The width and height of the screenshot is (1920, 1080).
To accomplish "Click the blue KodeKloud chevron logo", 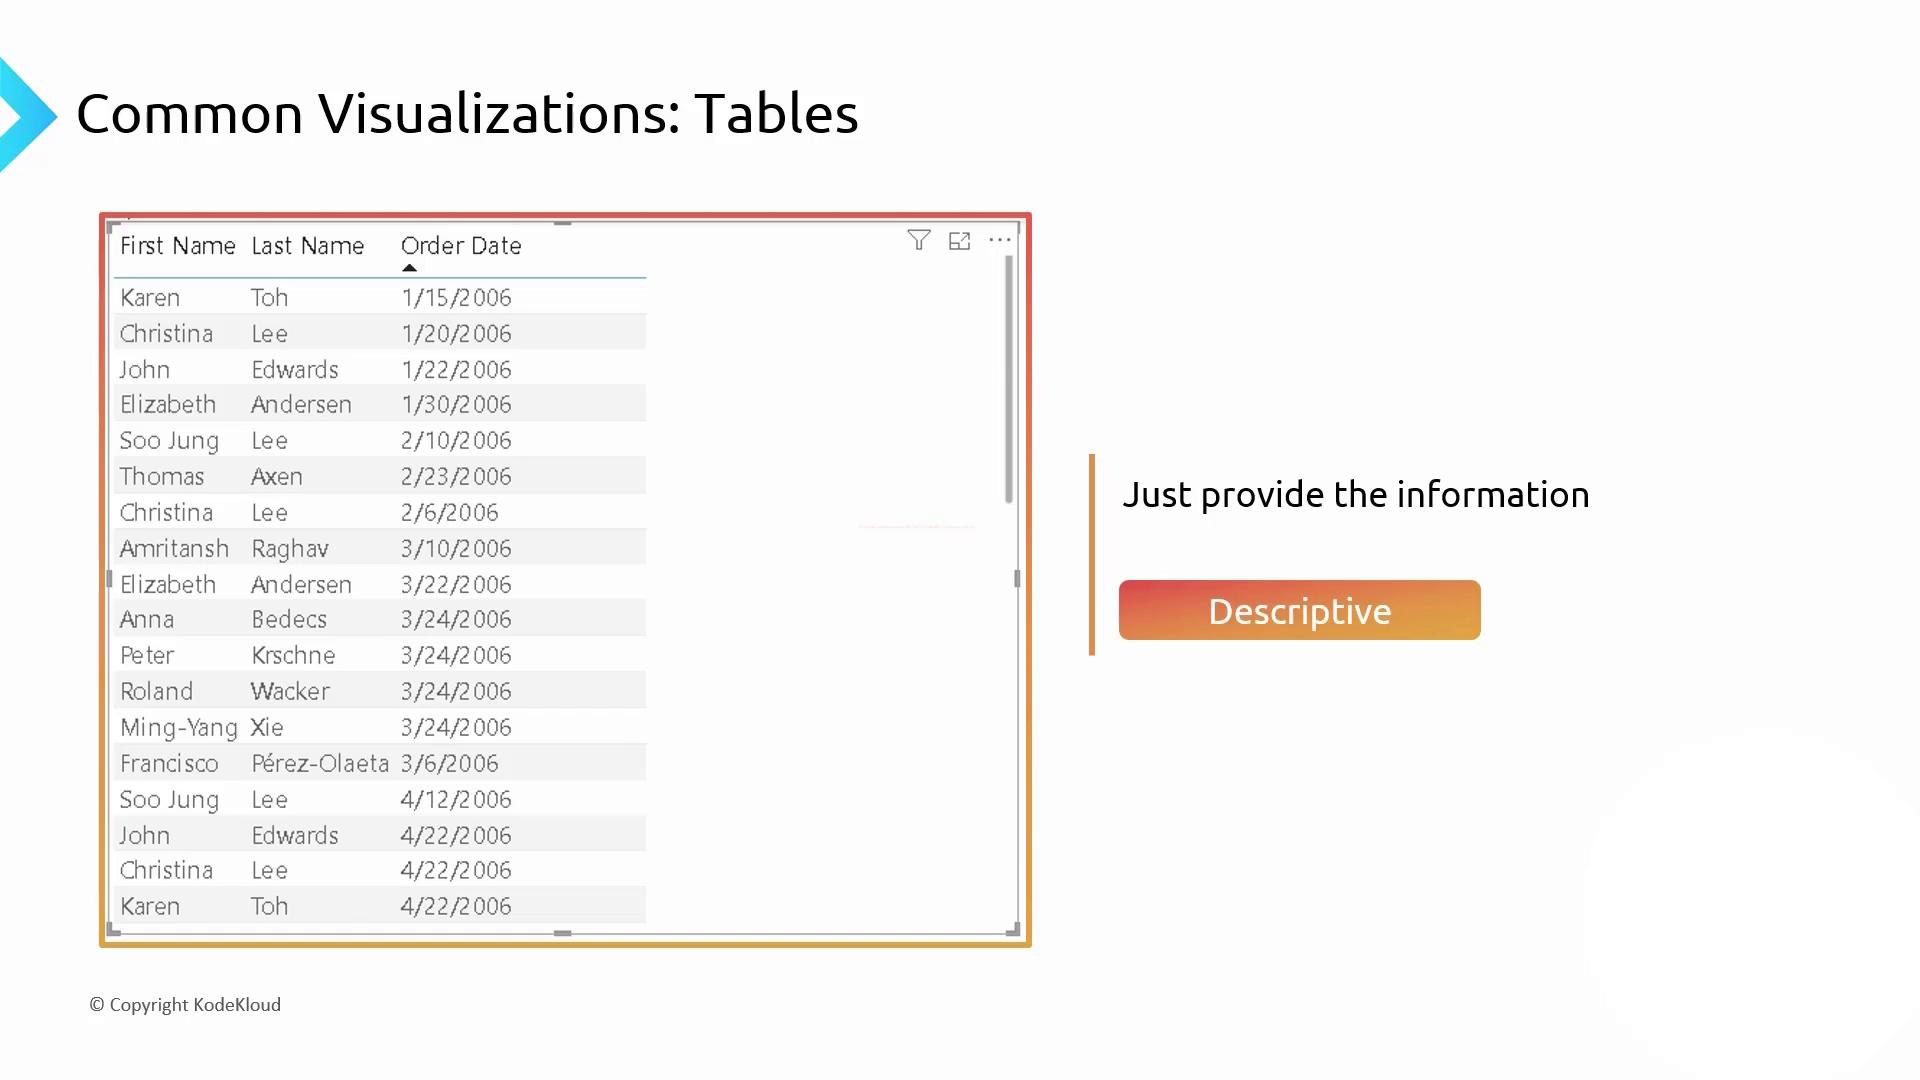I will pos(27,115).
